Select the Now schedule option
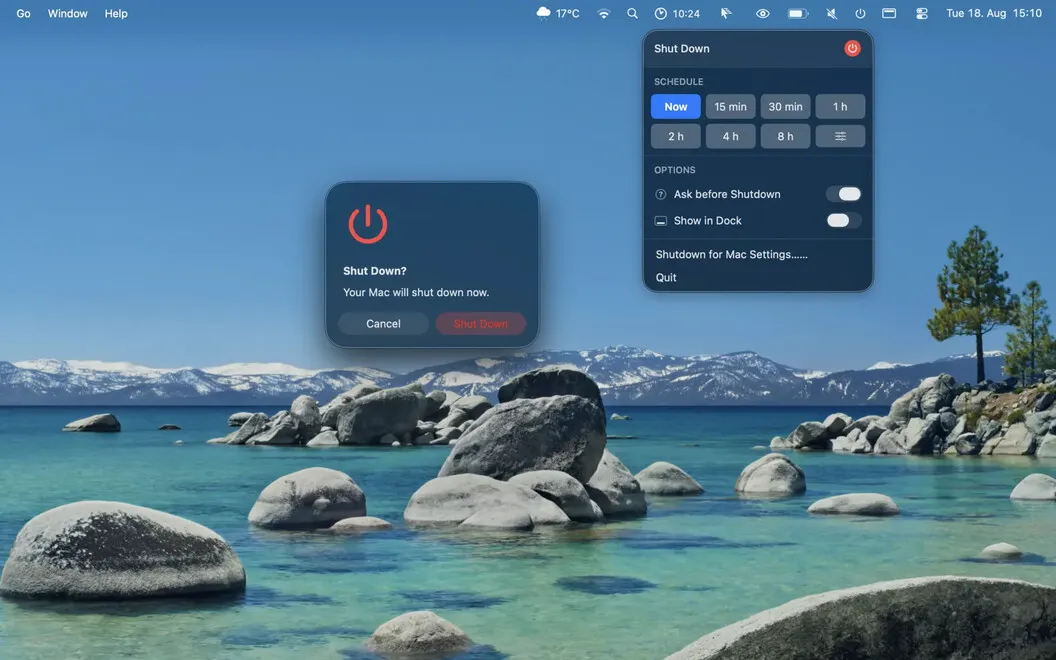 click(675, 106)
